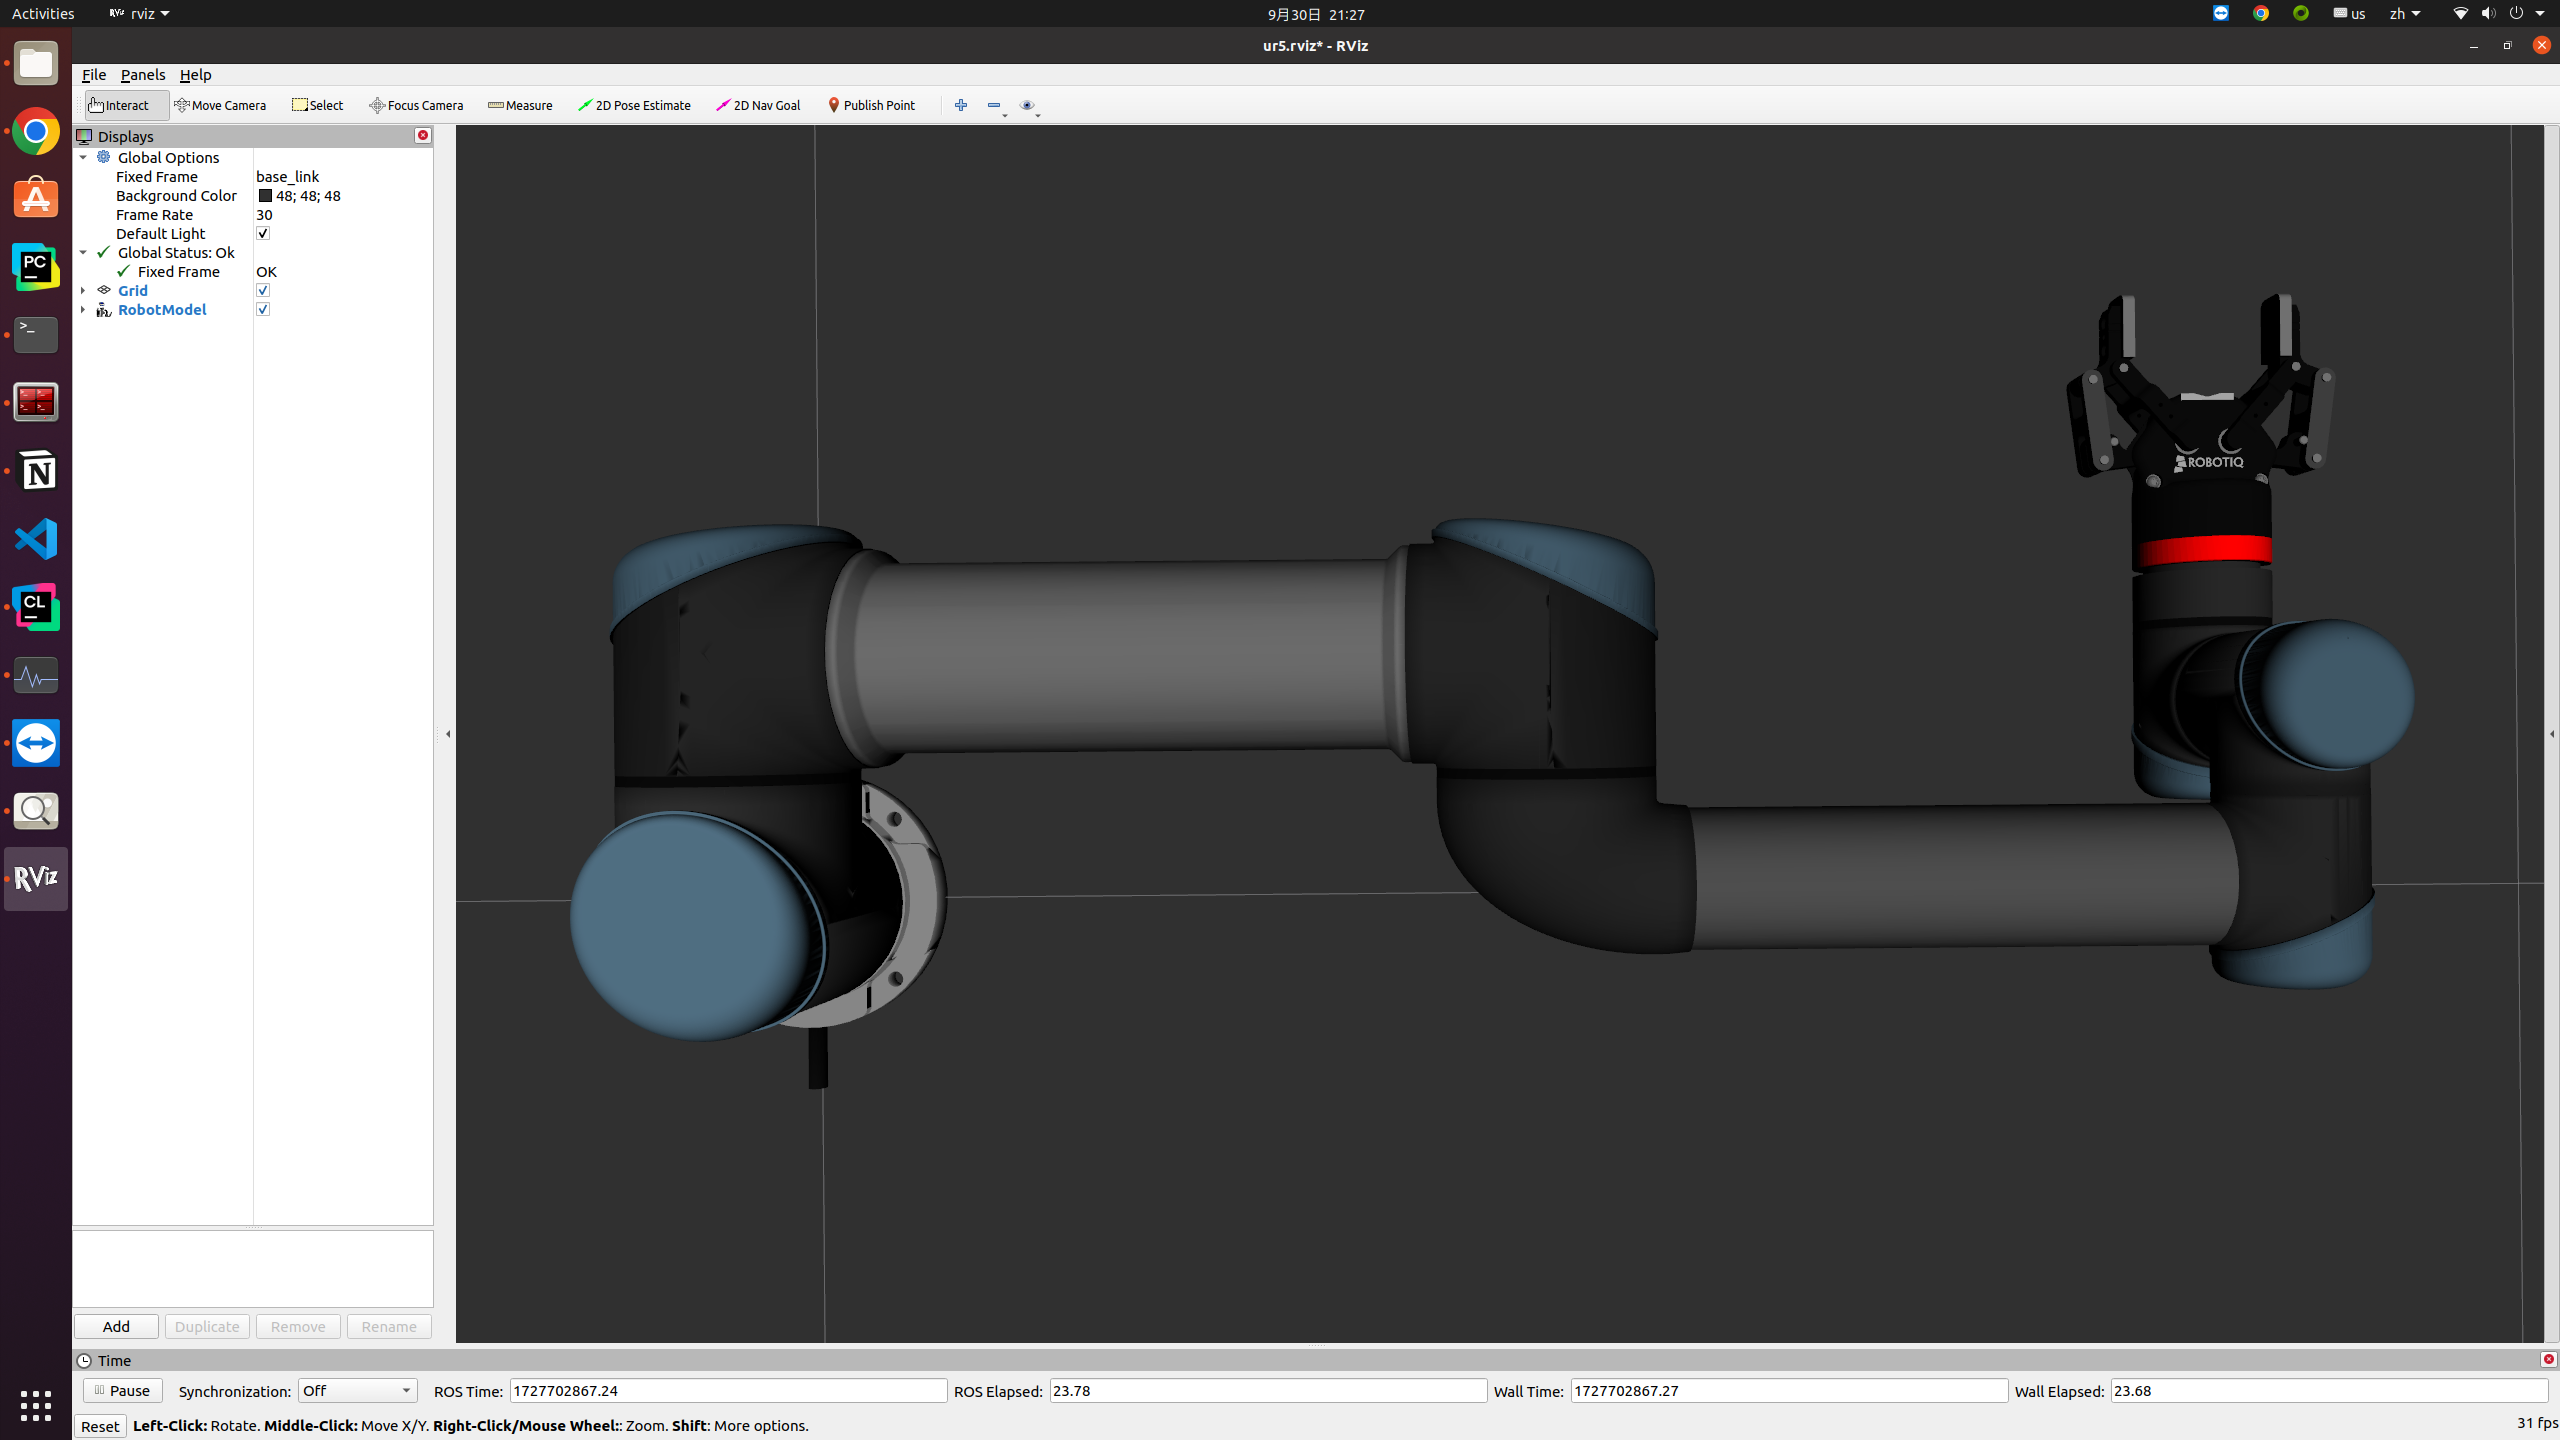The height and width of the screenshot is (1440, 2560).
Task: Choose the Select tool
Action: [318, 105]
